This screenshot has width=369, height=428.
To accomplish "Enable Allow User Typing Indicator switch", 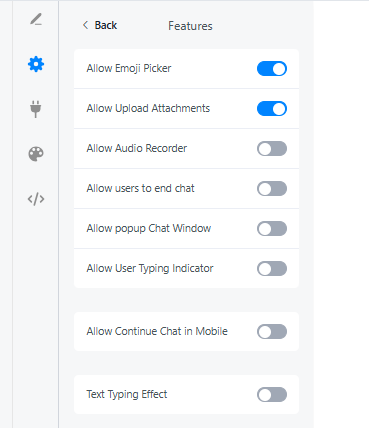I will (272, 269).
